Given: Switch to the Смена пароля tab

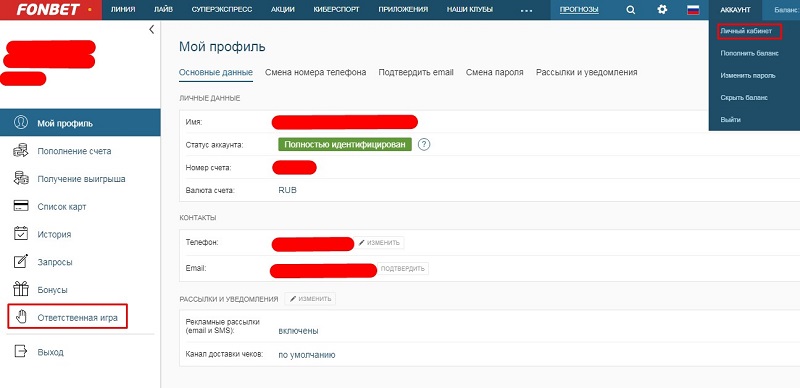Looking at the screenshot, I should pos(494,72).
